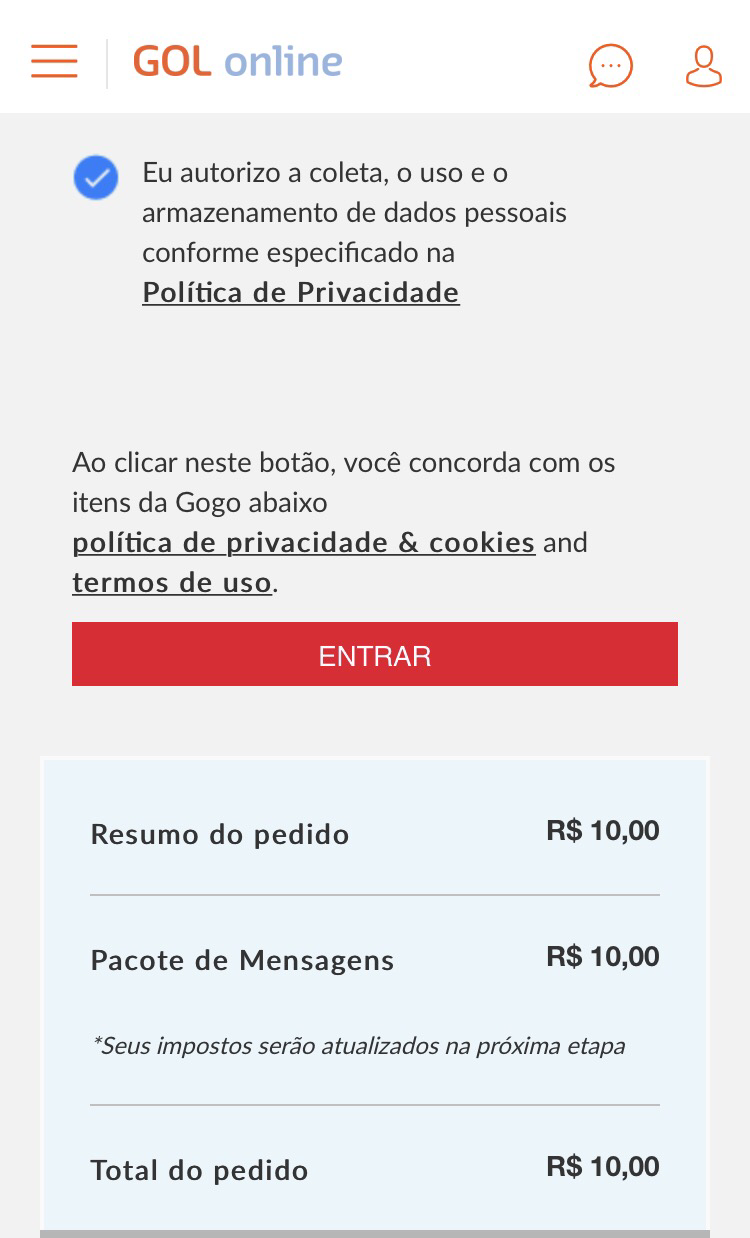Viewport: 750px width, 1238px height.
Task: Click the orange GOL logo text
Action: click(172, 62)
